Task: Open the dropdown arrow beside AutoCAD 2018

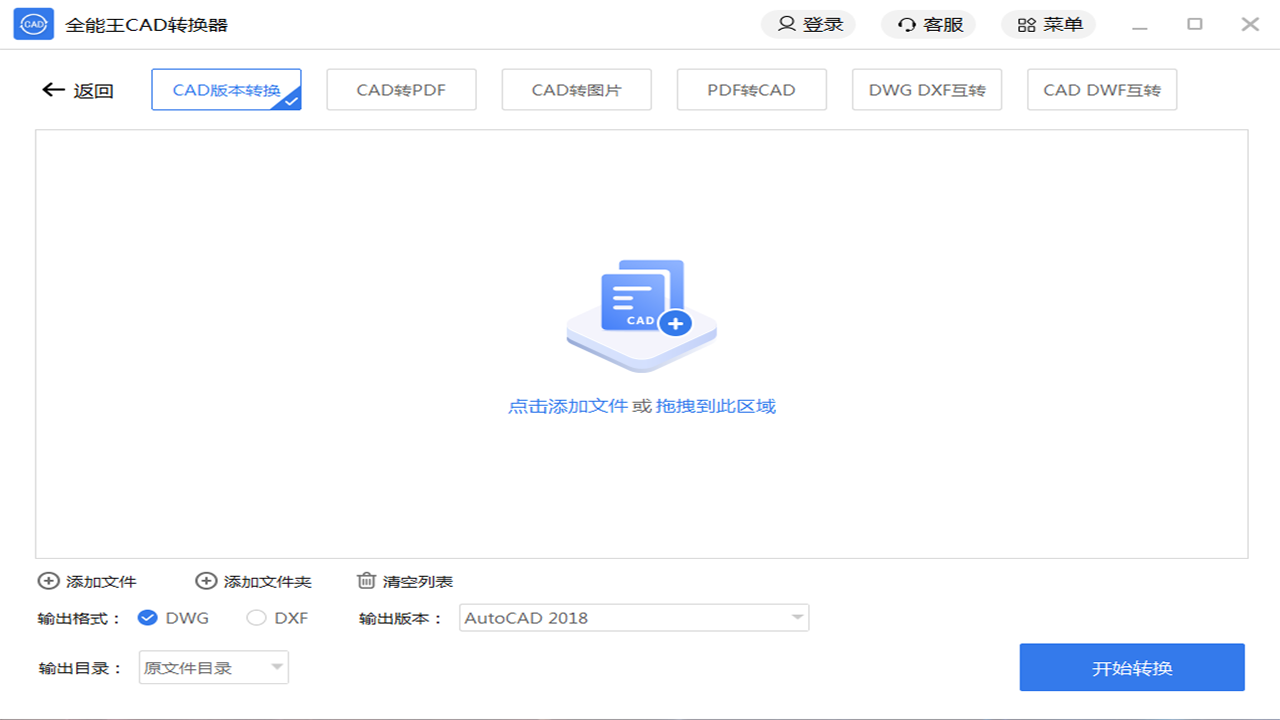Action: [795, 617]
